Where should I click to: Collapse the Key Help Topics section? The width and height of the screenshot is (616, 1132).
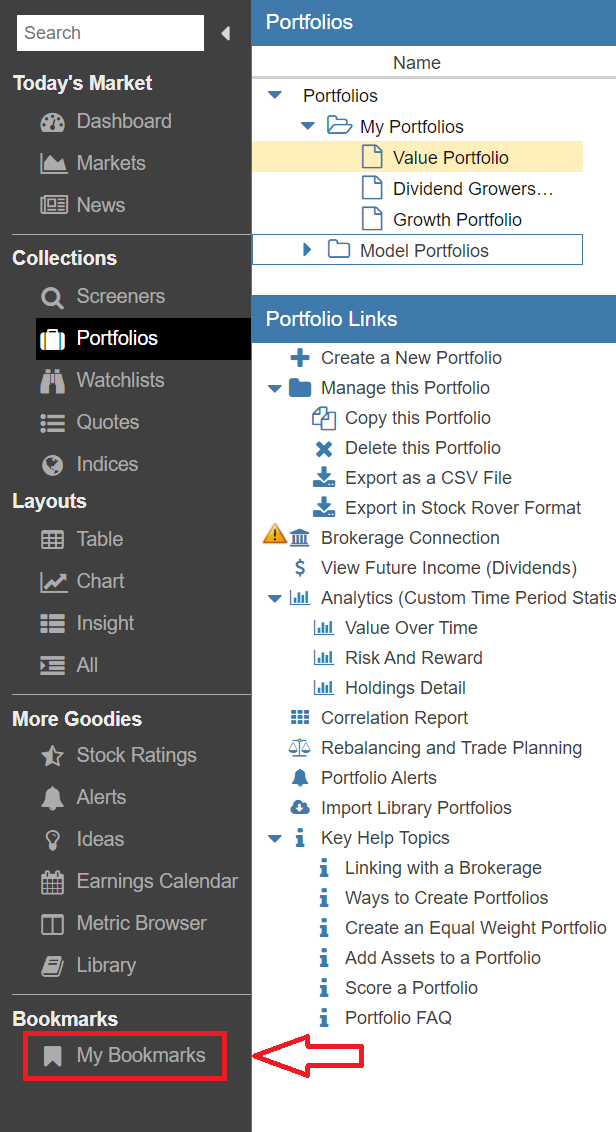tap(275, 838)
